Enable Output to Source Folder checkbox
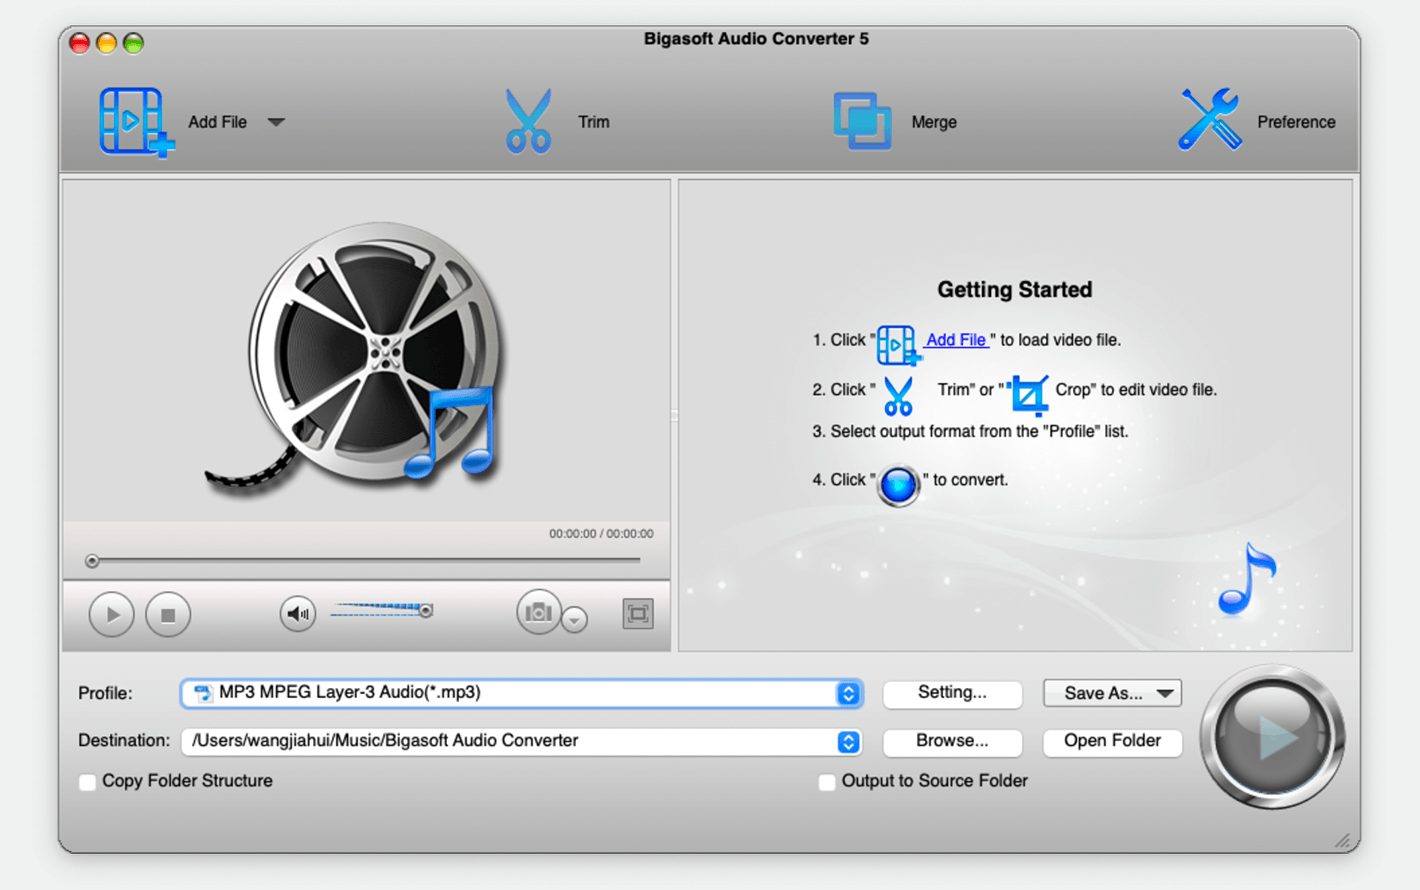Screen dimensions: 1420x890 coord(827,782)
